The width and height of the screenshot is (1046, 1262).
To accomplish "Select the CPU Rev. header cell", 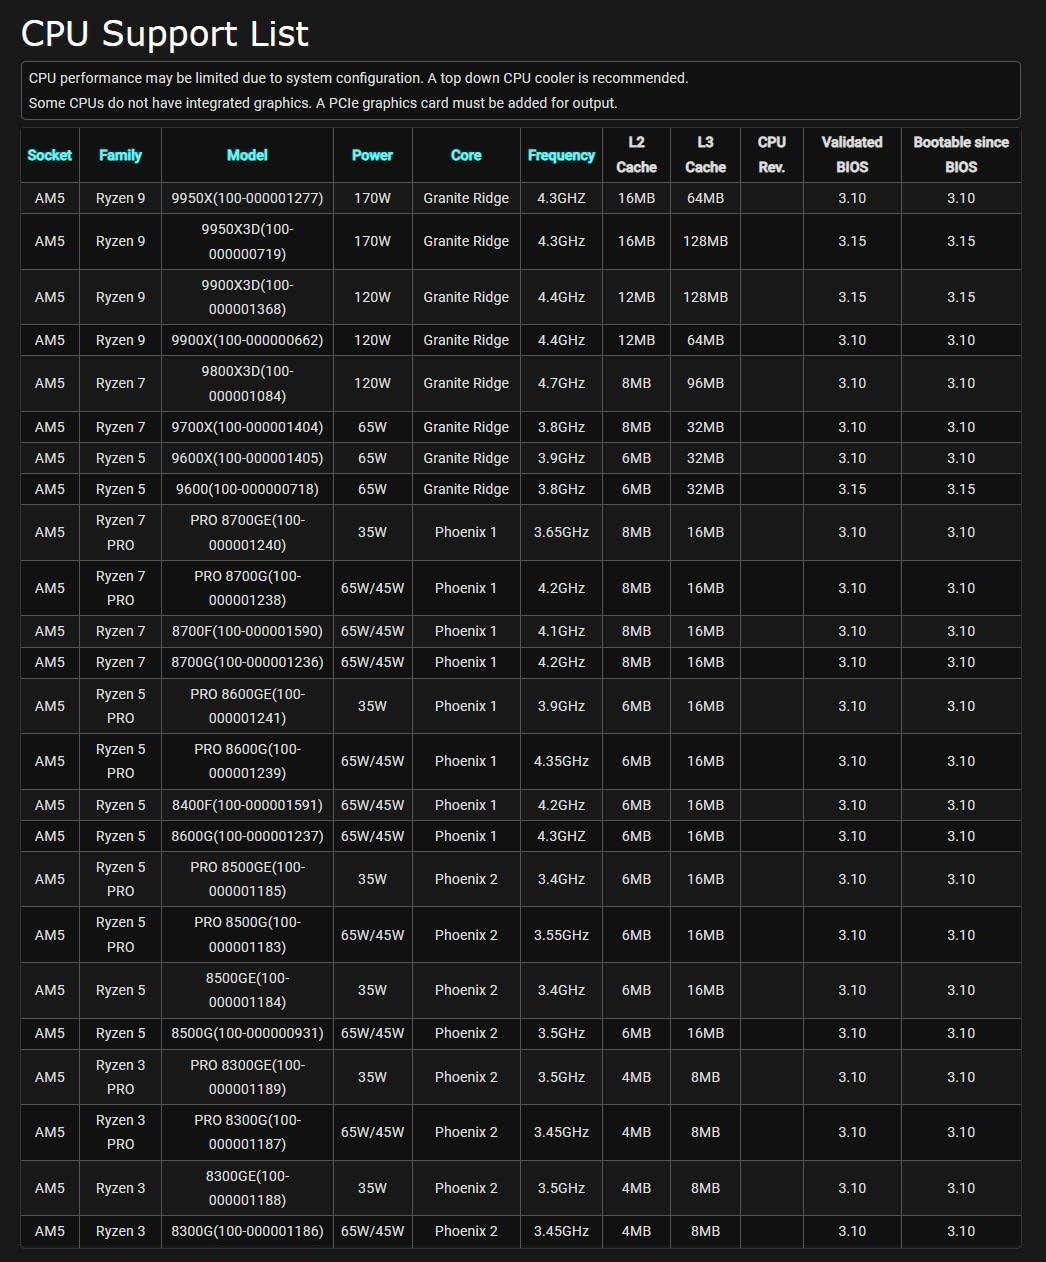I will (x=771, y=155).
